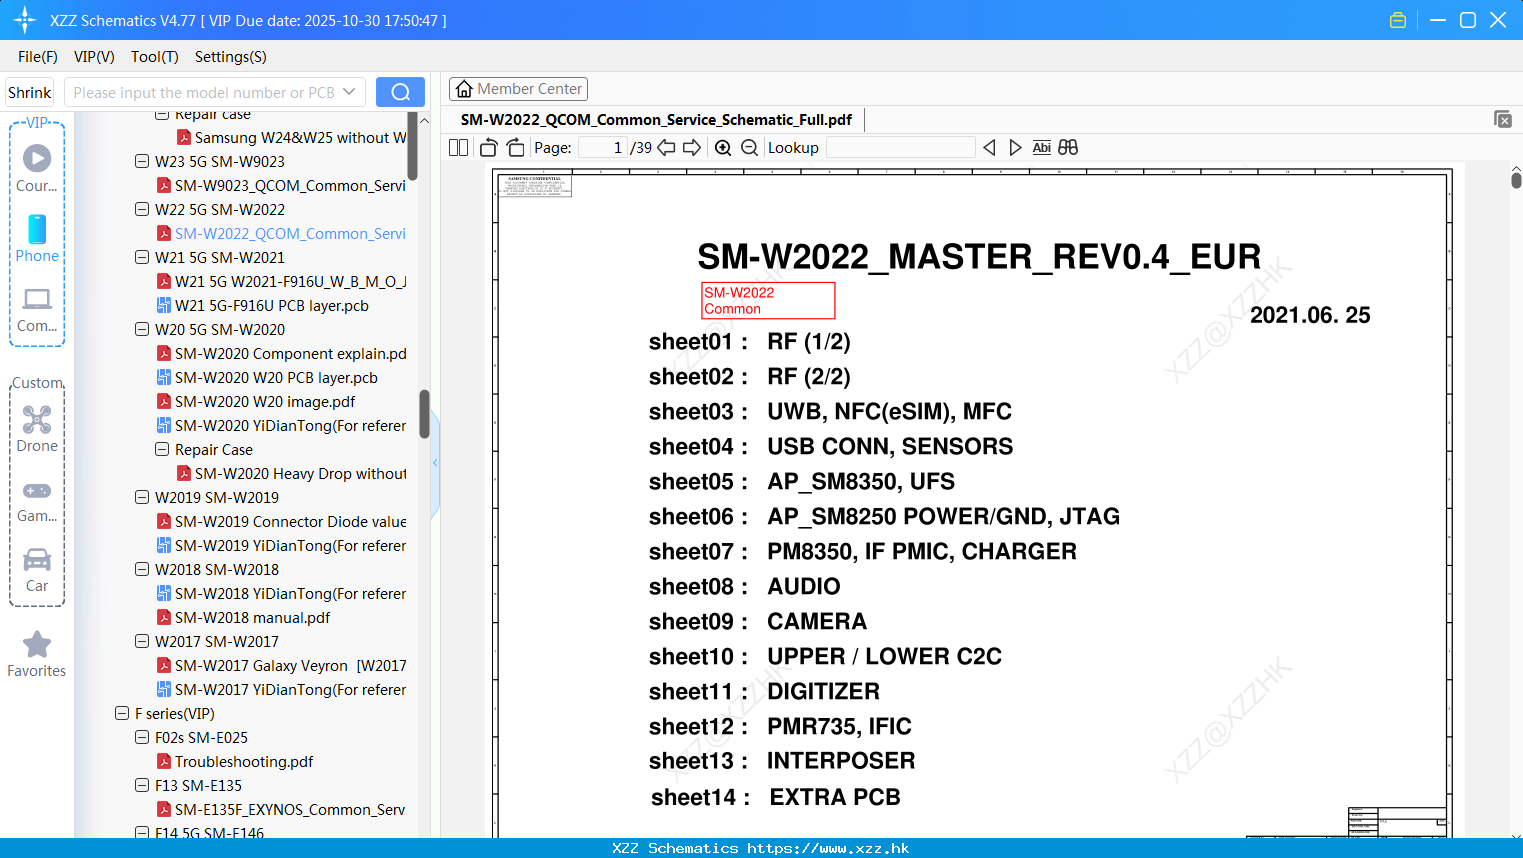Click the tree panel vertical scrollbar
The width and height of the screenshot is (1523, 858).
point(424,414)
